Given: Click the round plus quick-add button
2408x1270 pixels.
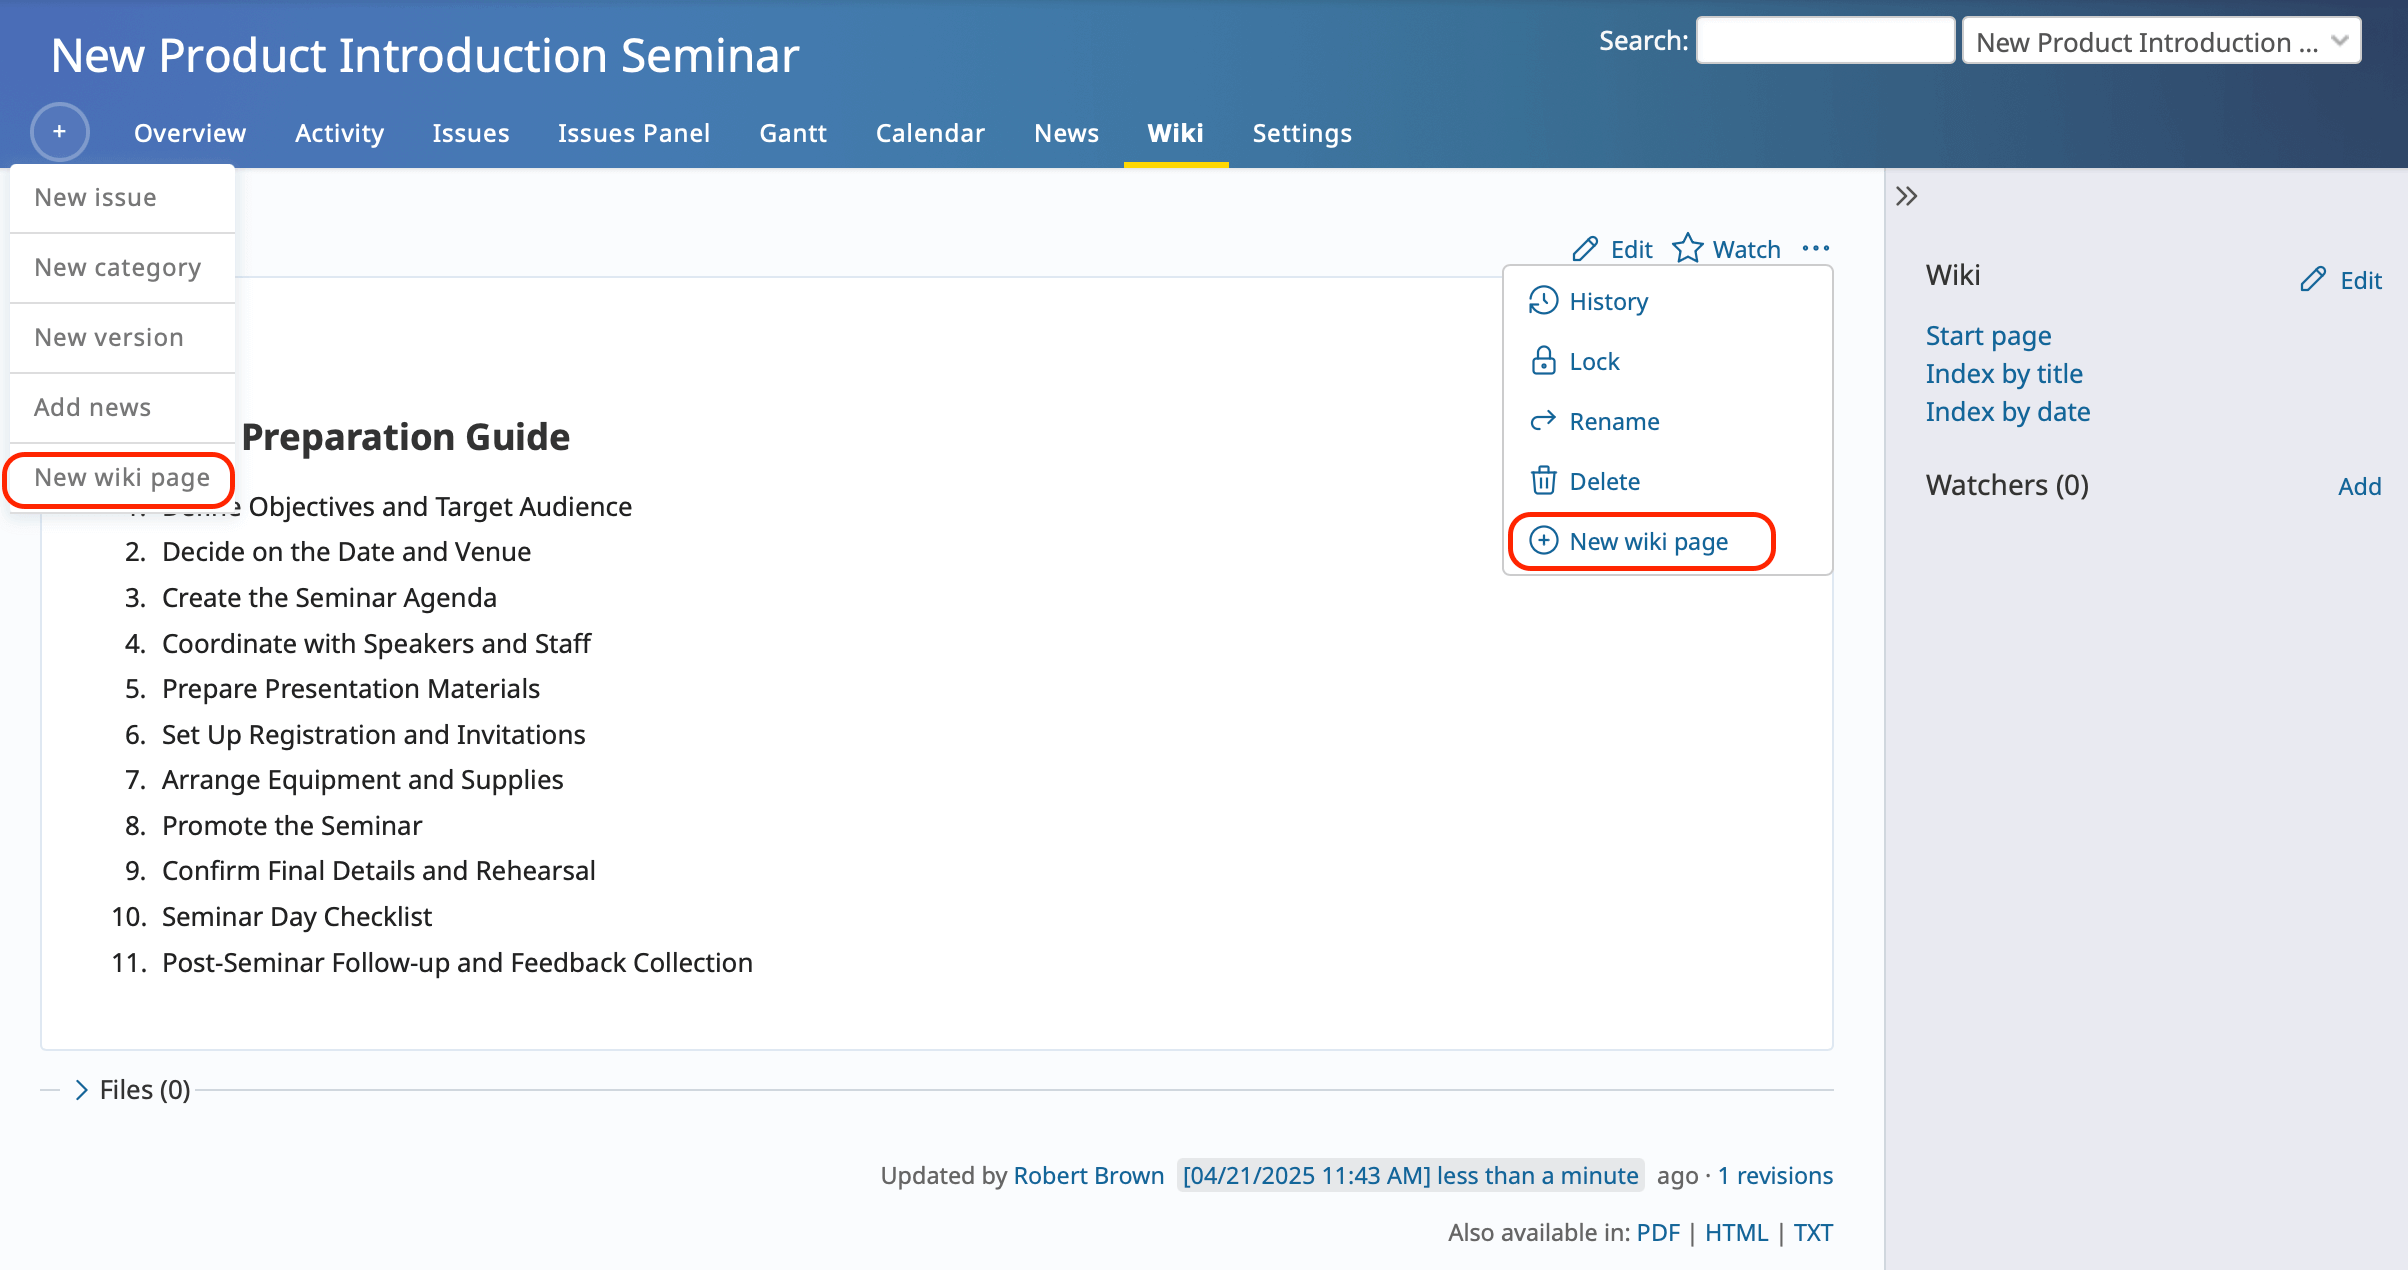Looking at the screenshot, I should point(60,132).
